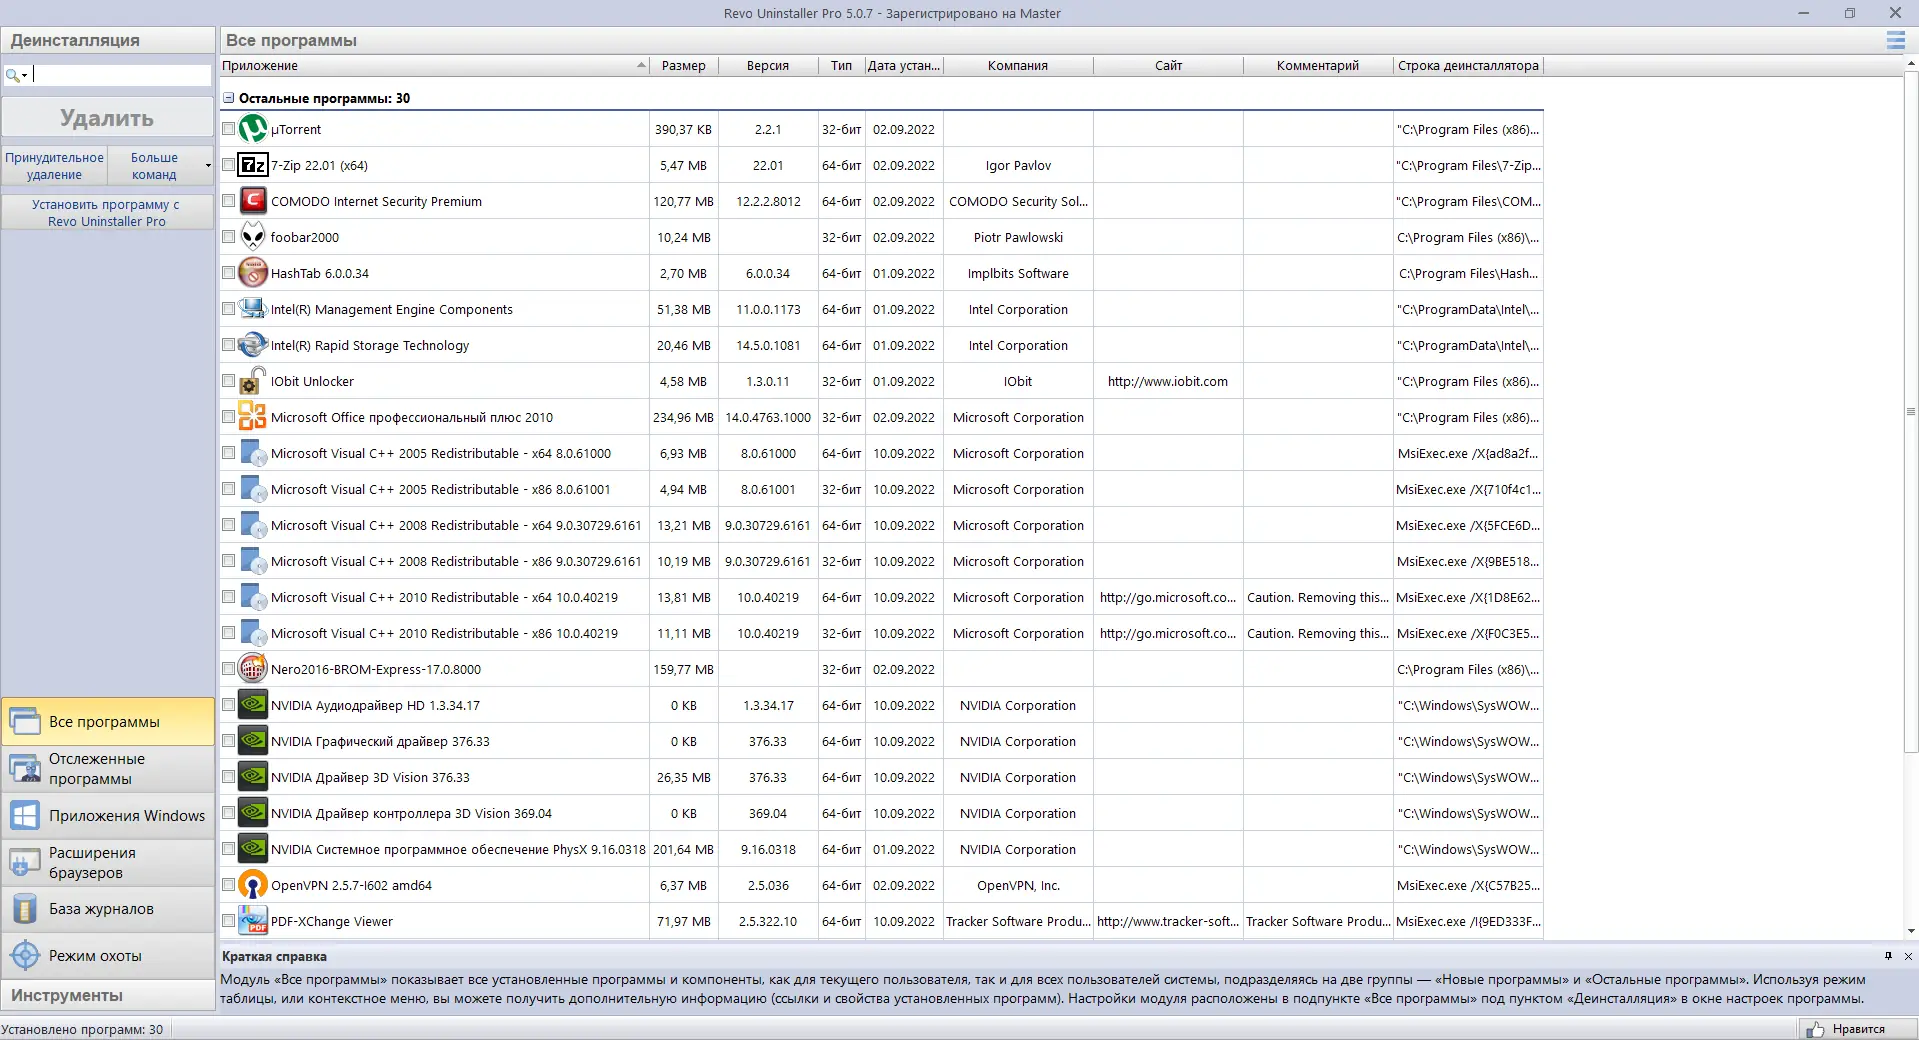
Task: Switch to Приложения Windows section
Action: 108,816
